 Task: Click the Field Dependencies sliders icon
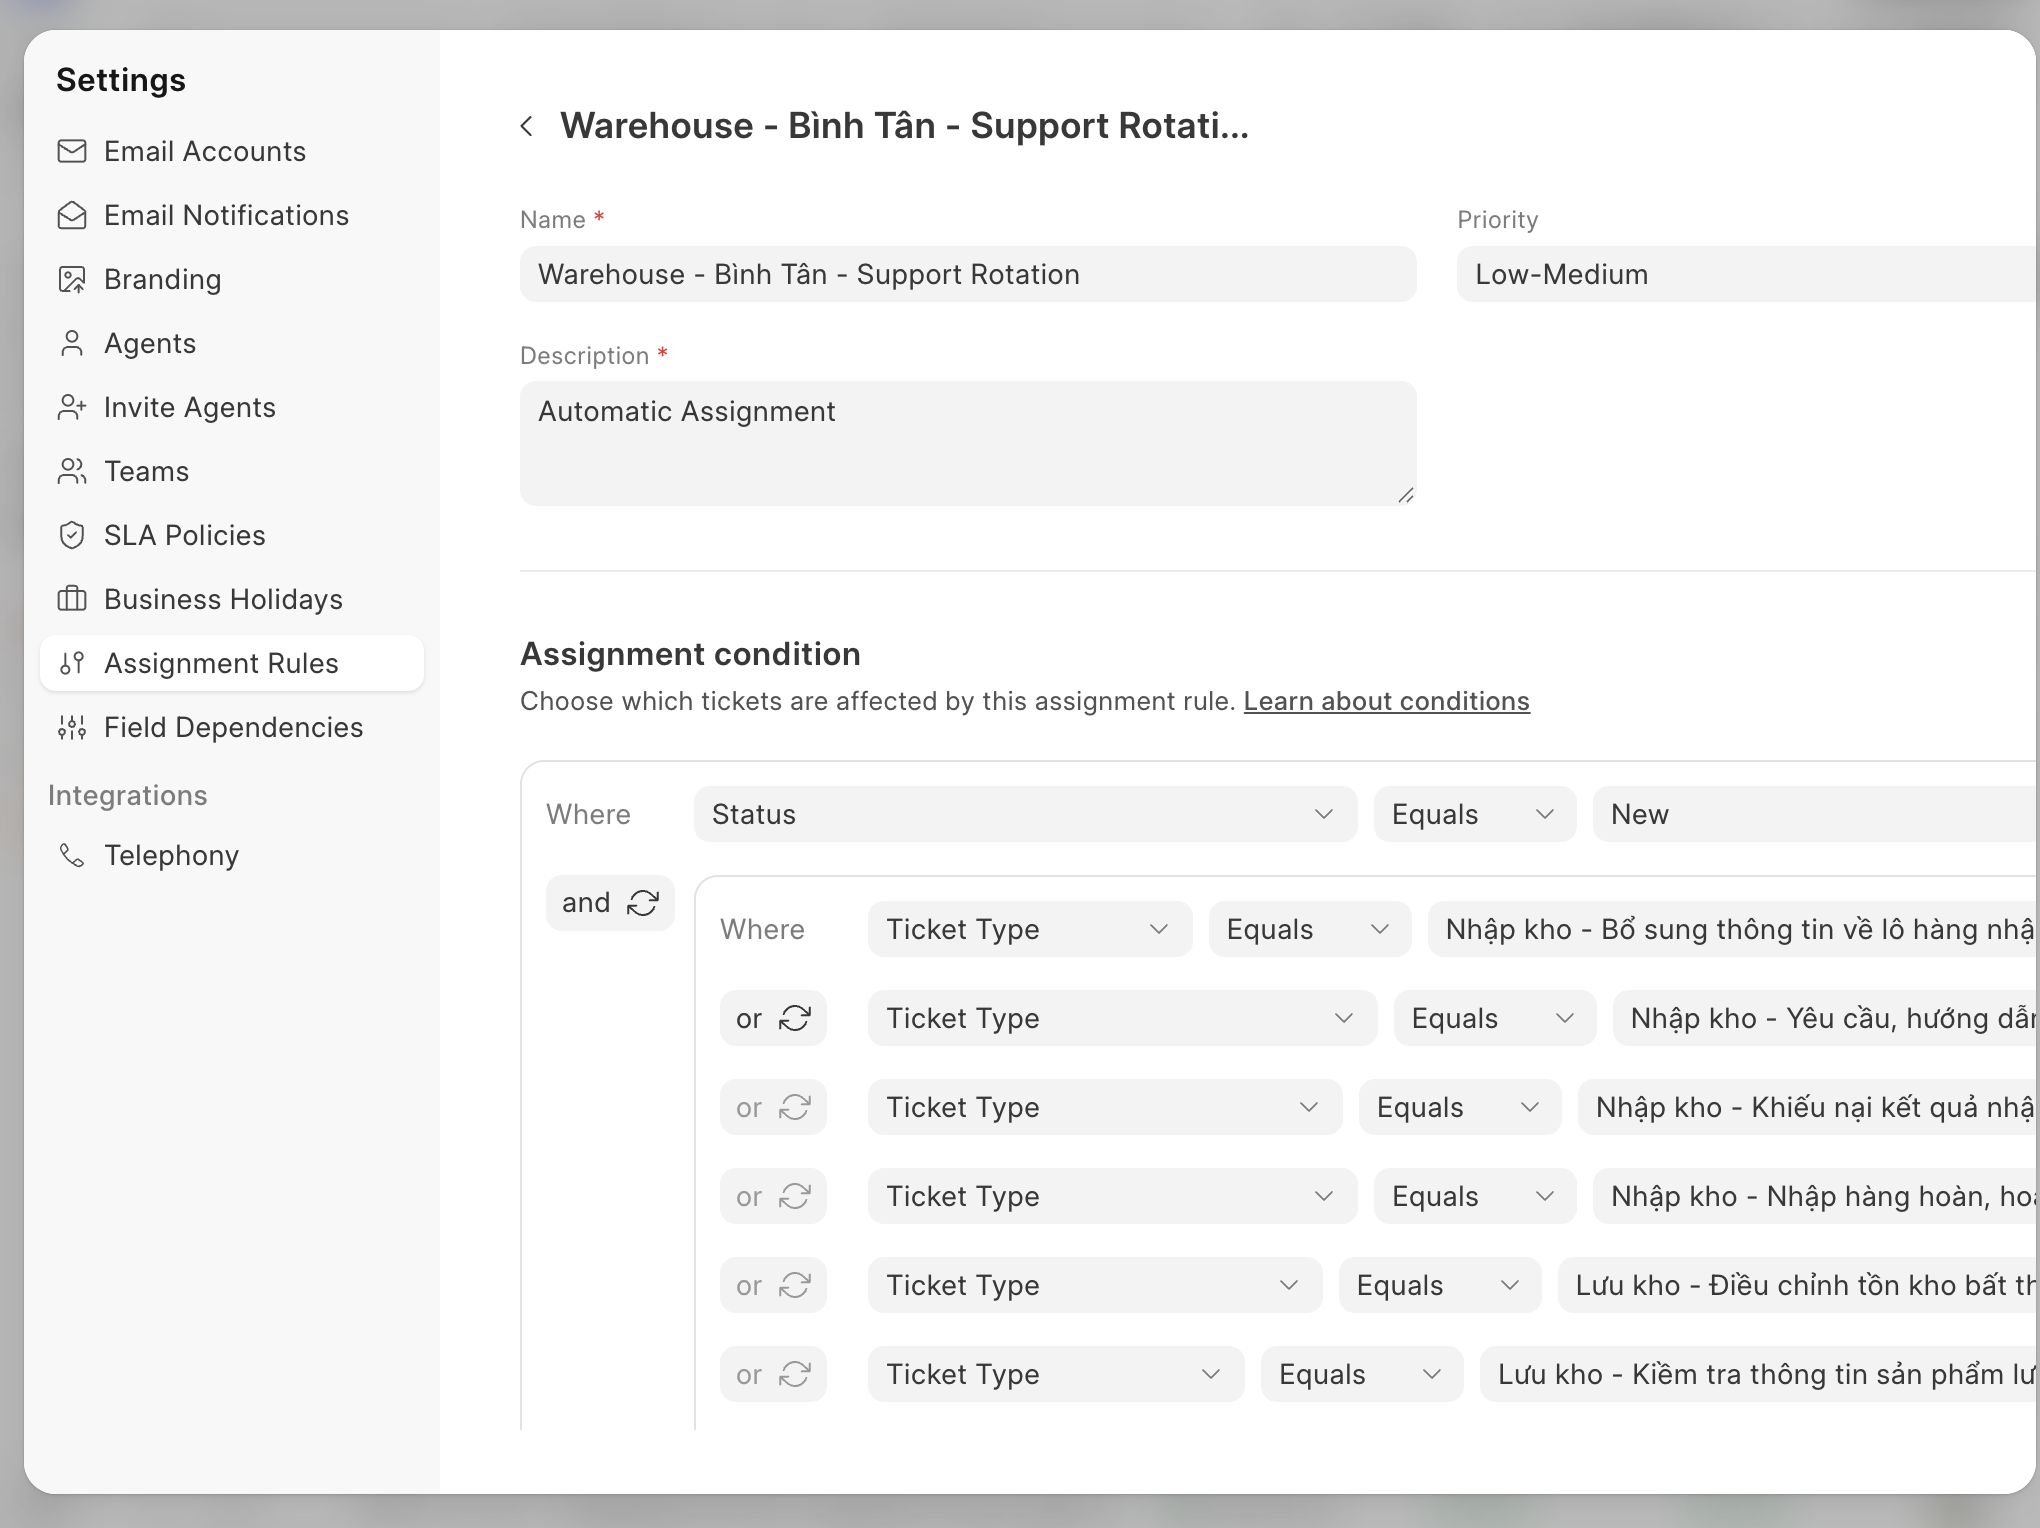[72, 727]
